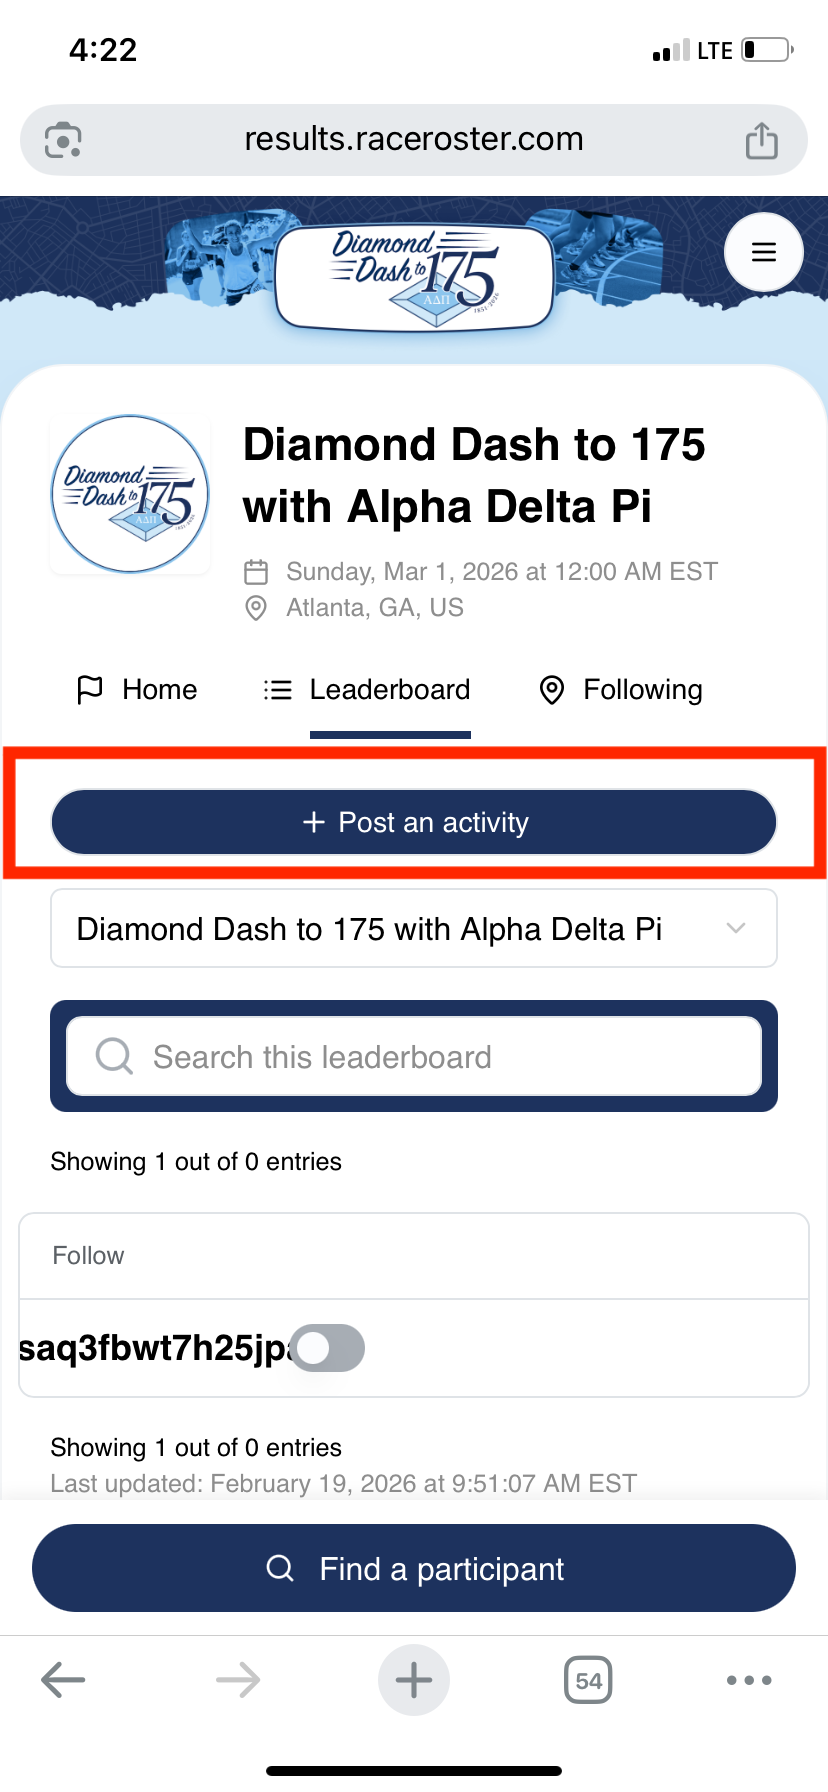Focus the Search this leaderboard field
The image size is (828, 1792).
click(414, 1056)
